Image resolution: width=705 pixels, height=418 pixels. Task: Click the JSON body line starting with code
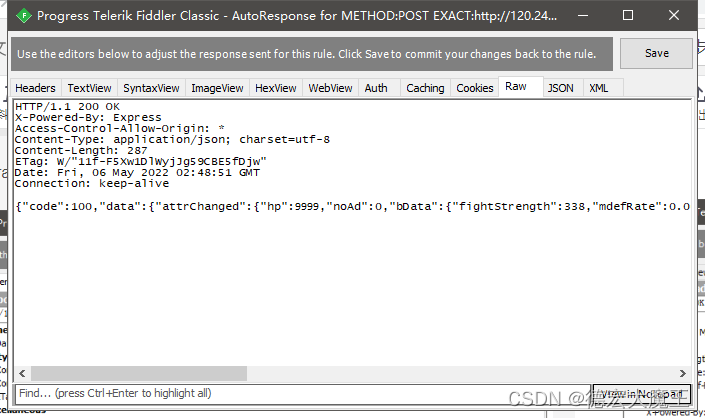(x=352, y=206)
